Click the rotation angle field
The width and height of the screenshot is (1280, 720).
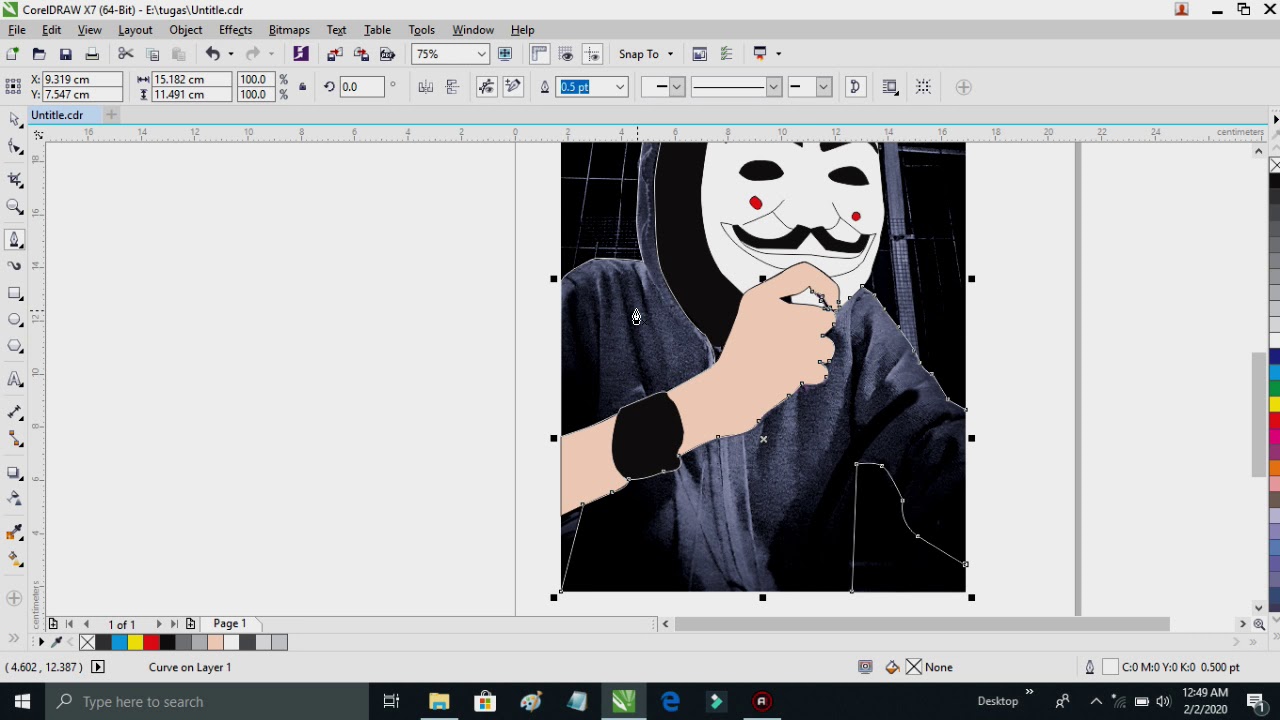362,87
